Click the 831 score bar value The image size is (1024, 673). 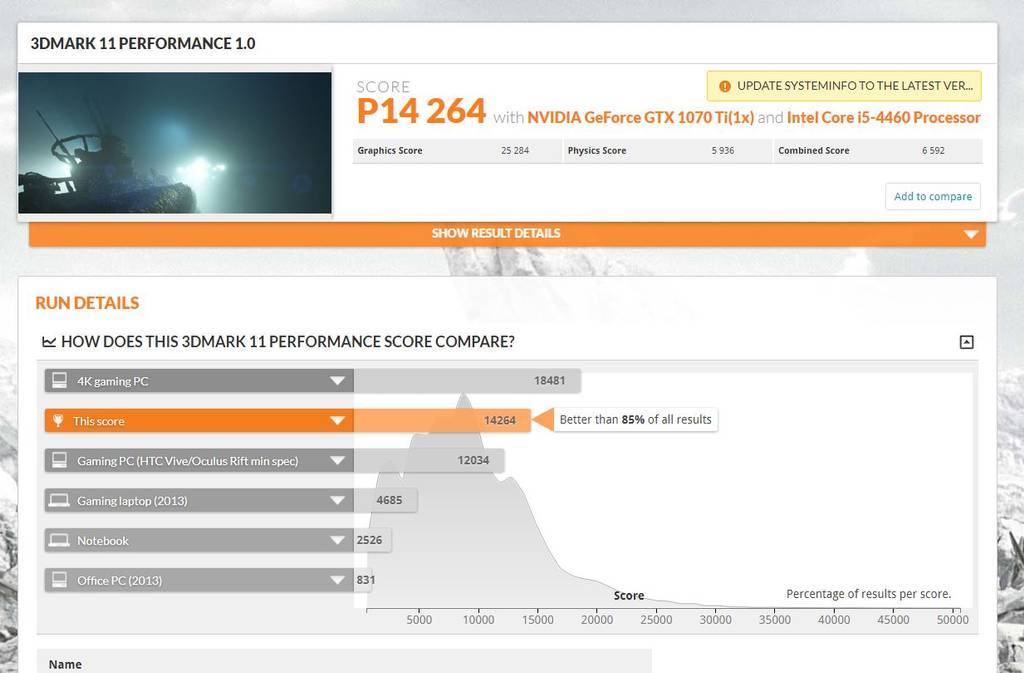(x=366, y=580)
